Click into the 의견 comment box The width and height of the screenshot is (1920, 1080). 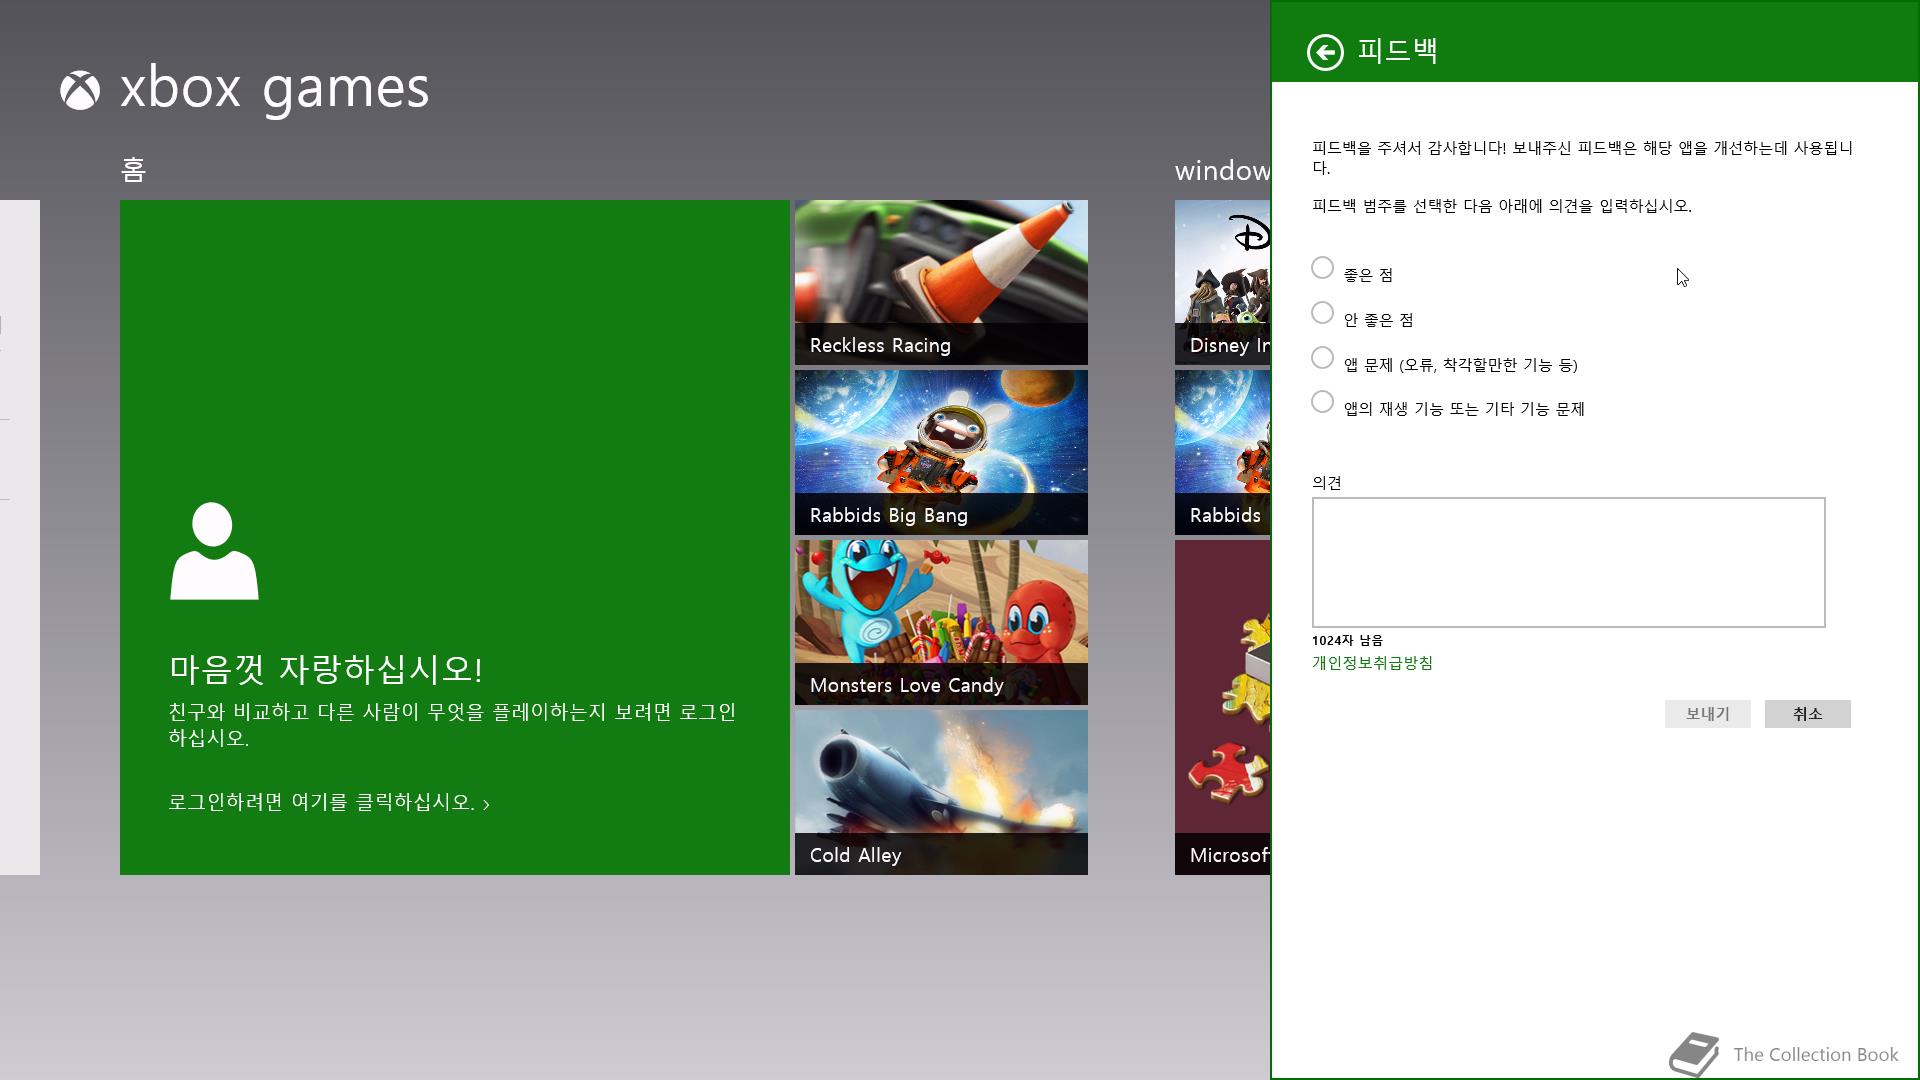pos(1568,562)
